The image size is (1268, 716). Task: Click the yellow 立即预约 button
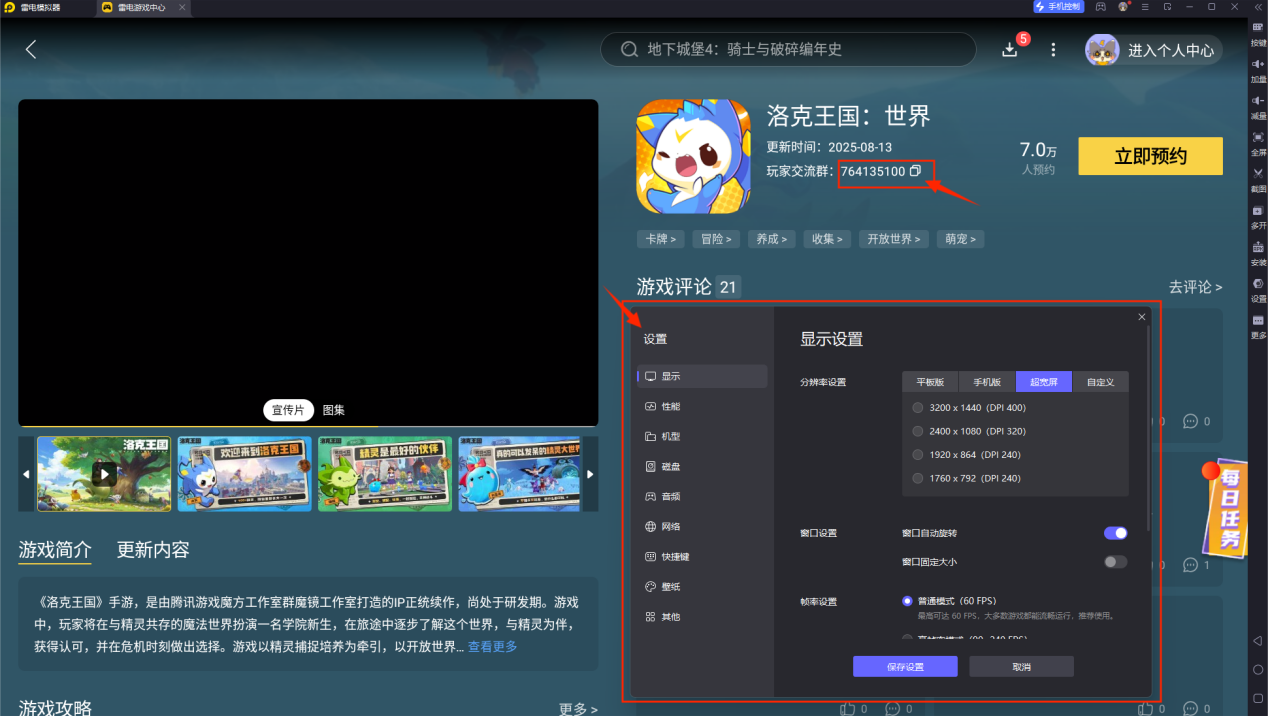click(x=1150, y=156)
